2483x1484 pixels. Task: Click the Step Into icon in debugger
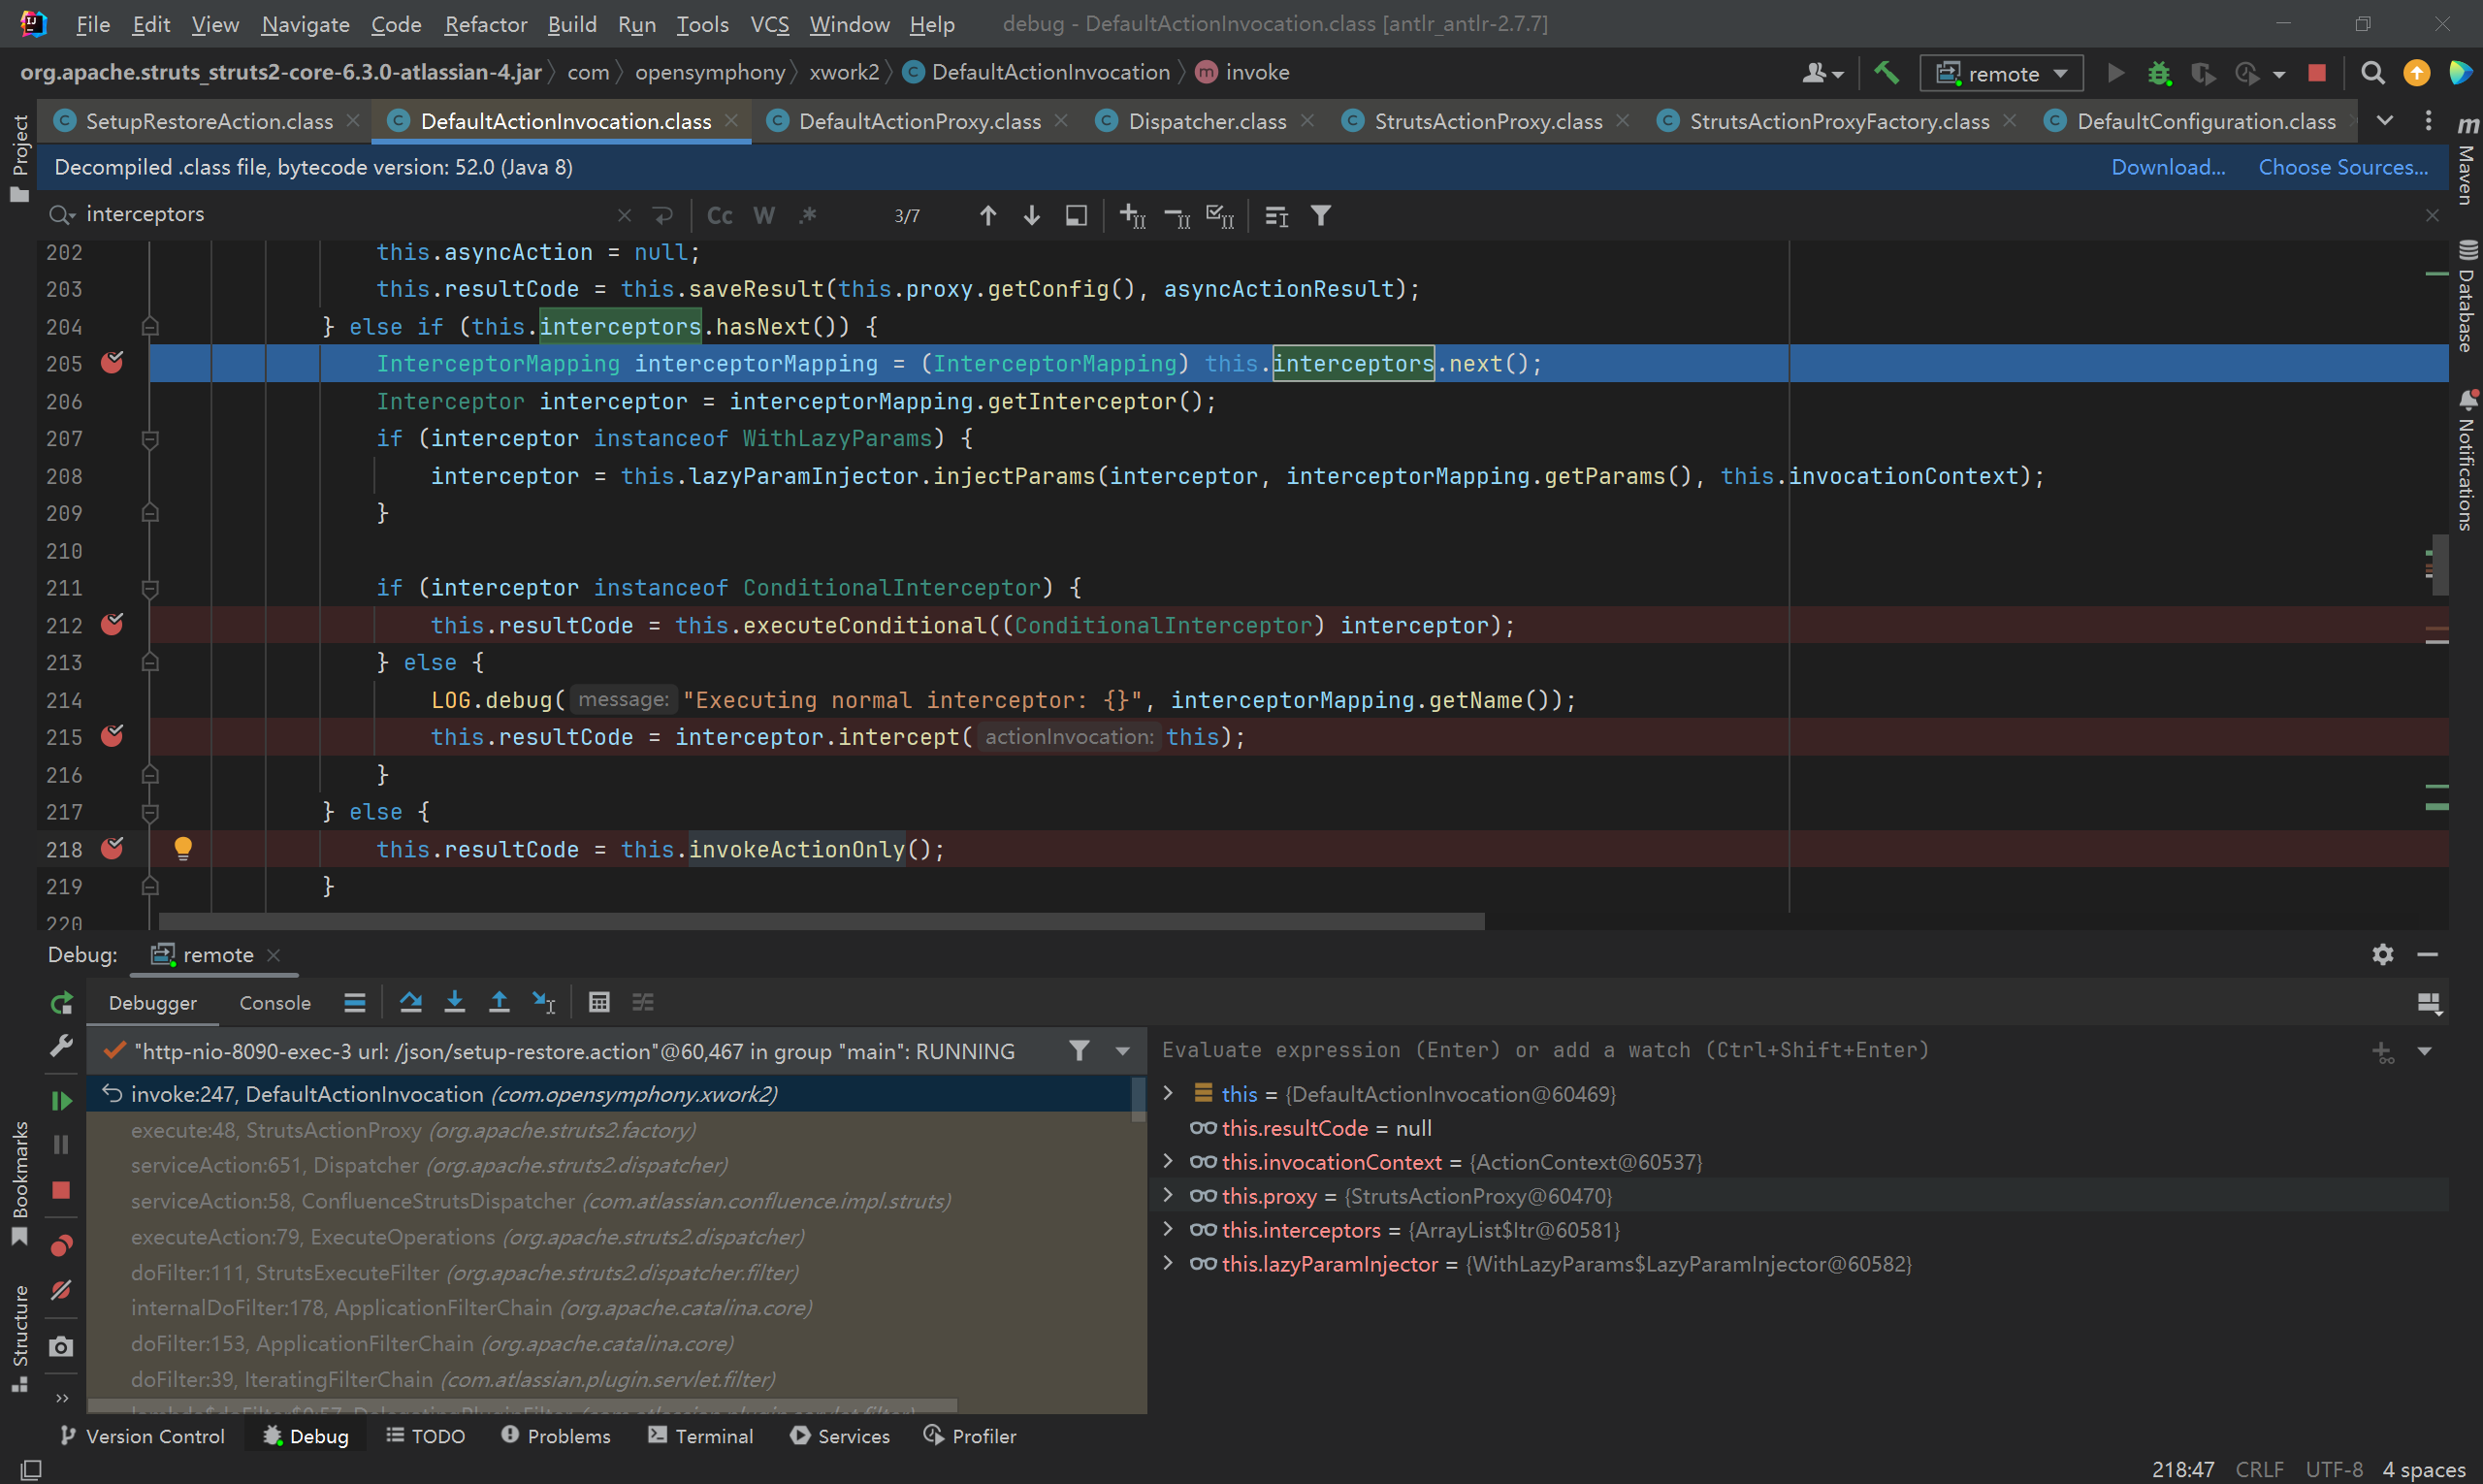click(x=455, y=1002)
